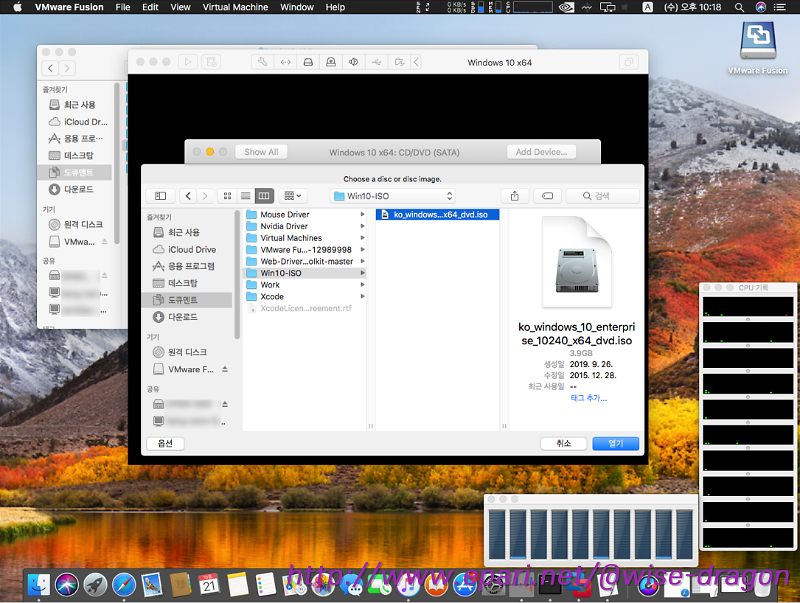Click the ISO disk image preview thumbnail
The image size is (800, 603).
click(577, 262)
